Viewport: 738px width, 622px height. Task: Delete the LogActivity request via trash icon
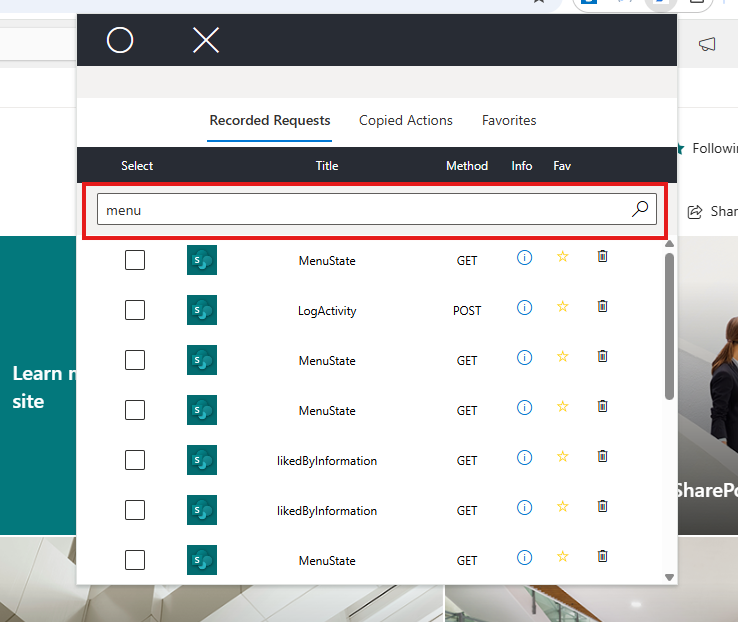[602, 307]
